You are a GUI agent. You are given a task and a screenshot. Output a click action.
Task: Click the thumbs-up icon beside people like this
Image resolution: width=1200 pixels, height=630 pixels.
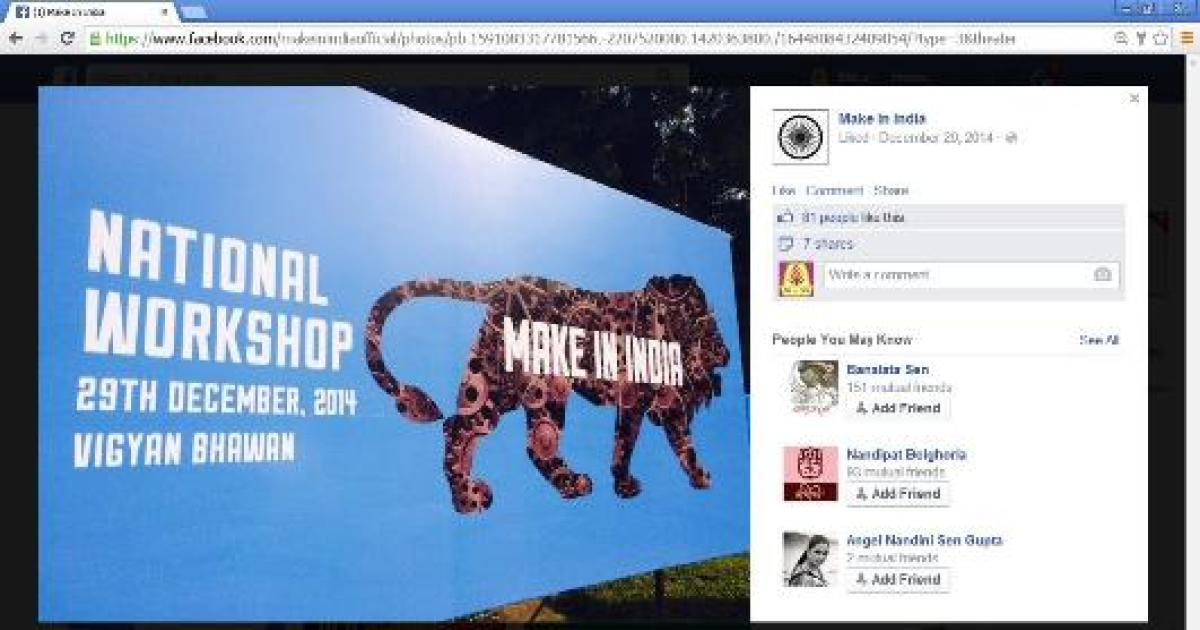[x=786, y=217]
